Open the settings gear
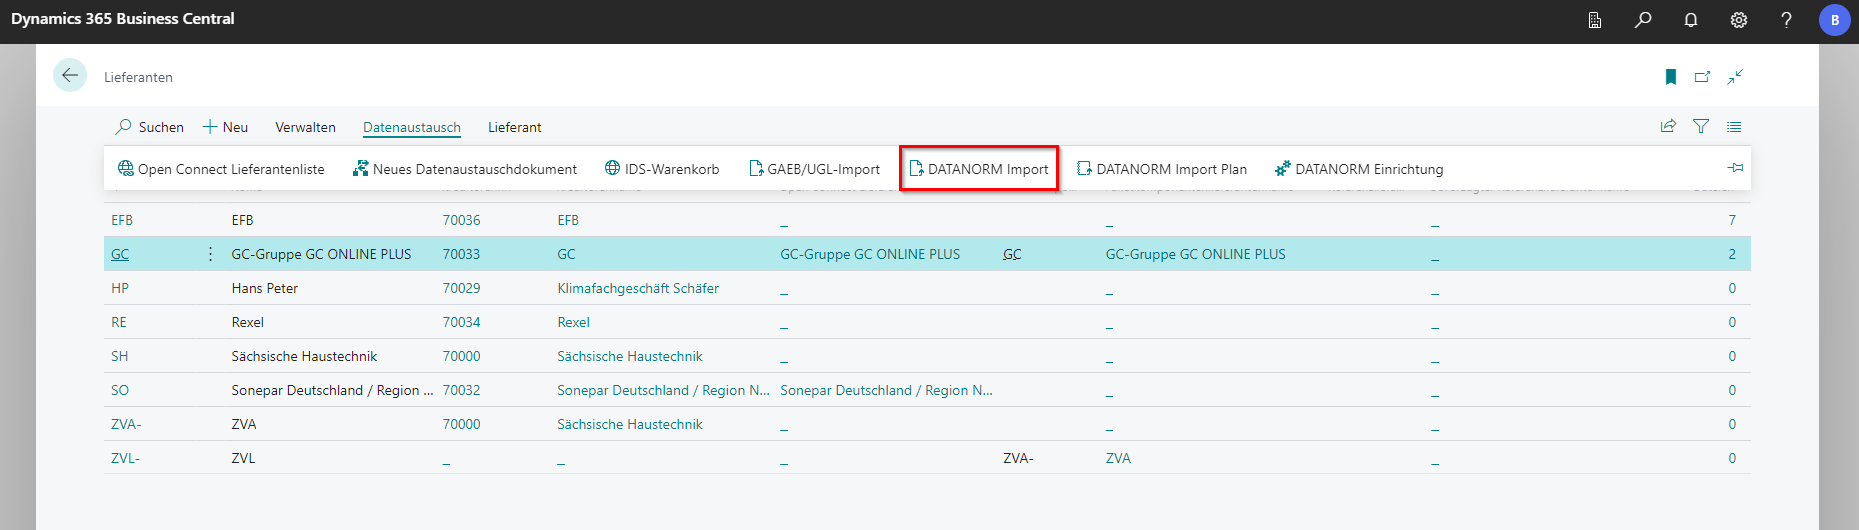This screenshot has height=530, width=1859. (x=1739, y=20)
